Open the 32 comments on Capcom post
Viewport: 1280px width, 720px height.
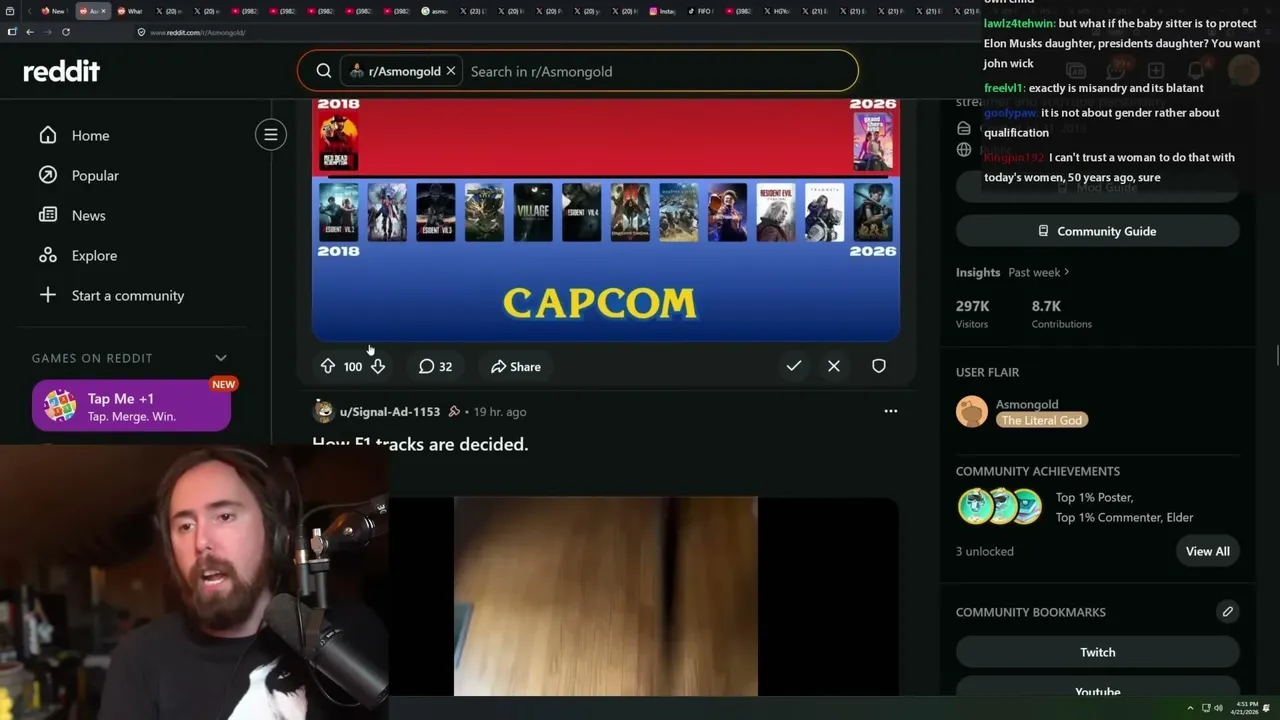pos(435,366)
